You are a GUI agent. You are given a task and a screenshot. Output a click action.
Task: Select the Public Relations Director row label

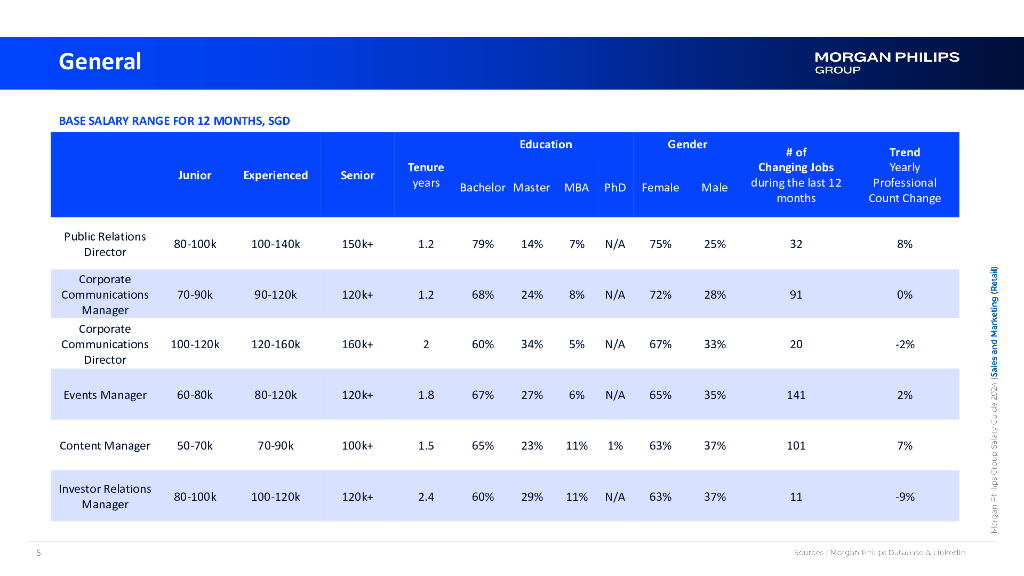(105, 244)
